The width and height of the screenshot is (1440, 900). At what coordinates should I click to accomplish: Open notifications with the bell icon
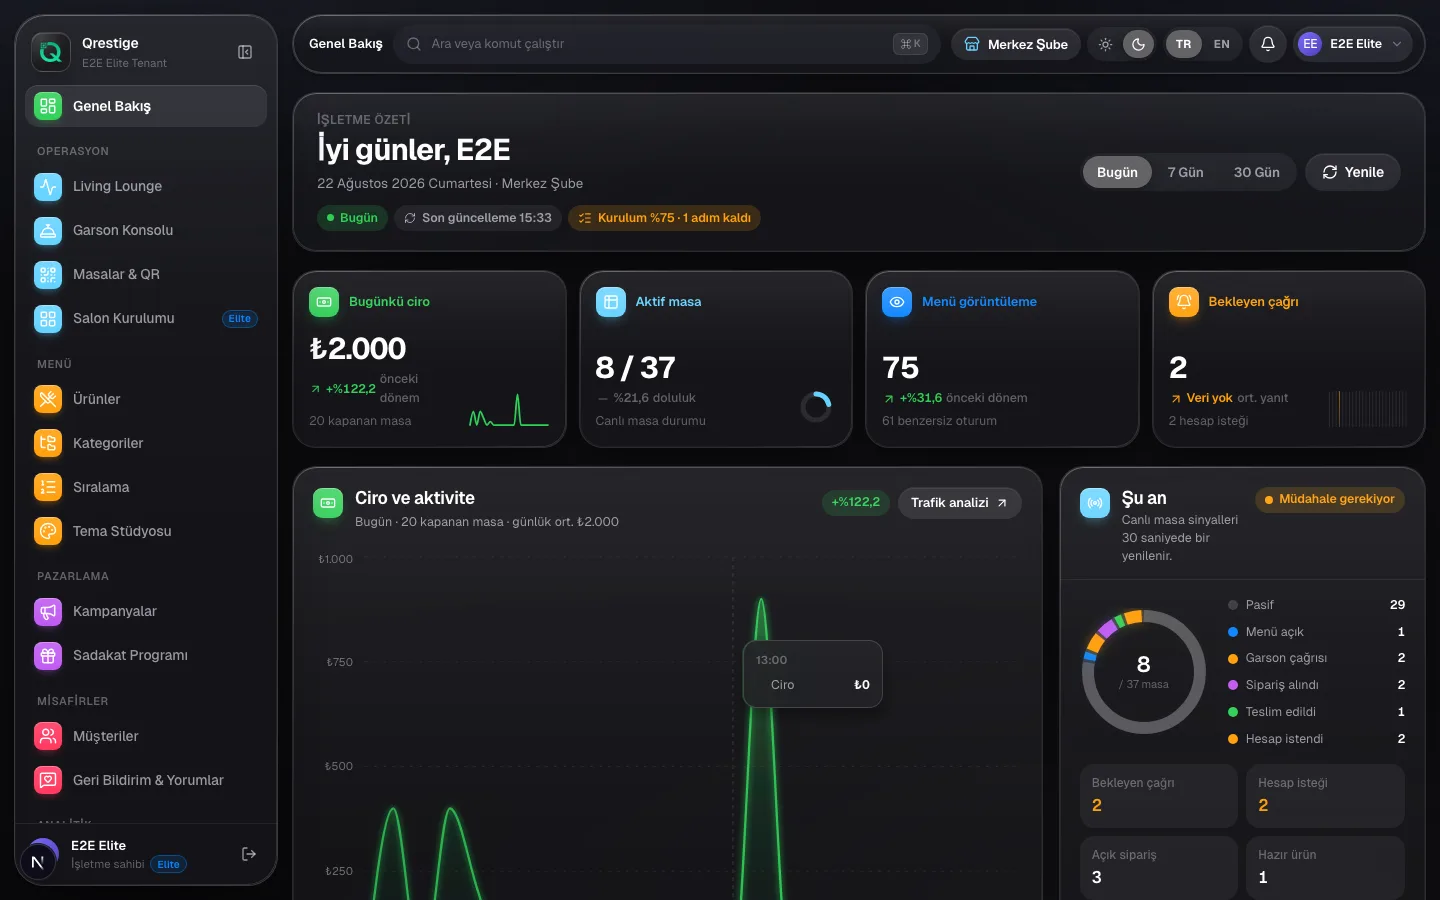(x=1268, y=44)
